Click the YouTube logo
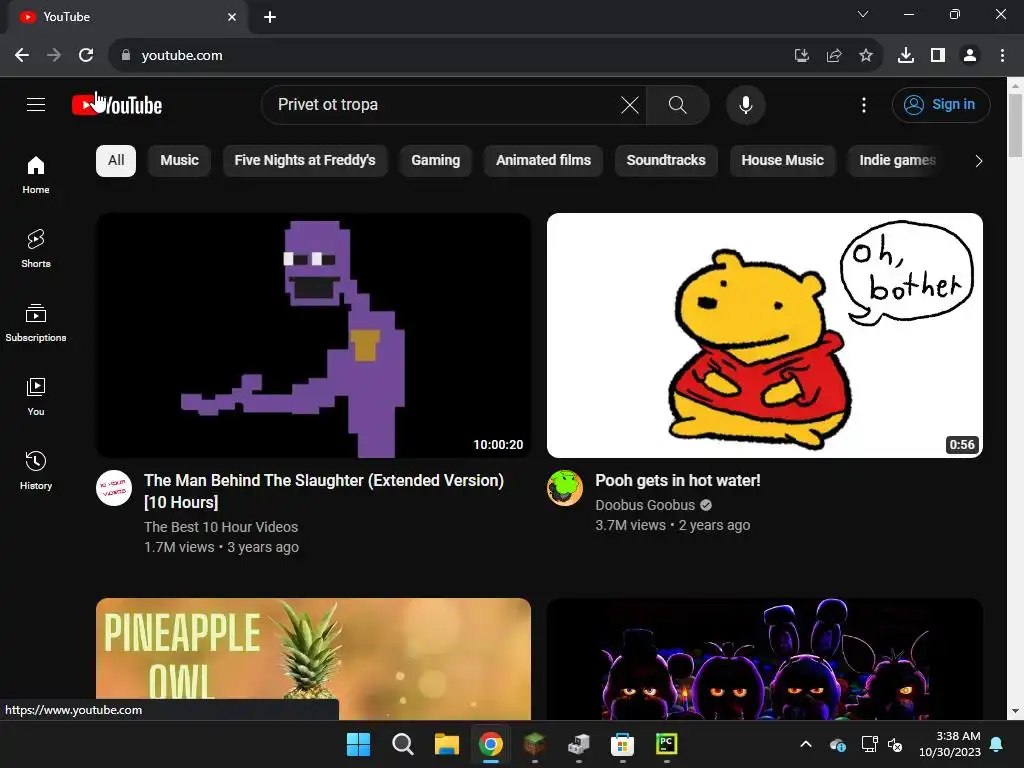 pos(117,105)
